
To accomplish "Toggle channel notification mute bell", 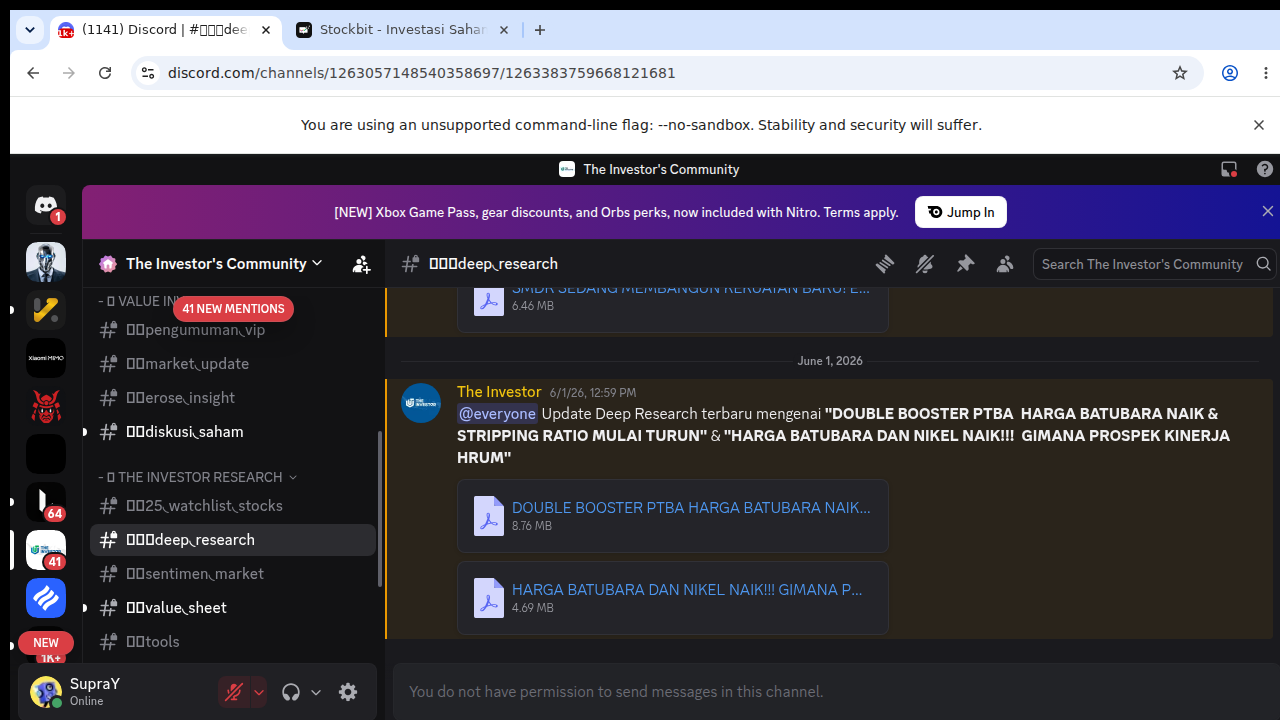I will click(x=925, y=264).
